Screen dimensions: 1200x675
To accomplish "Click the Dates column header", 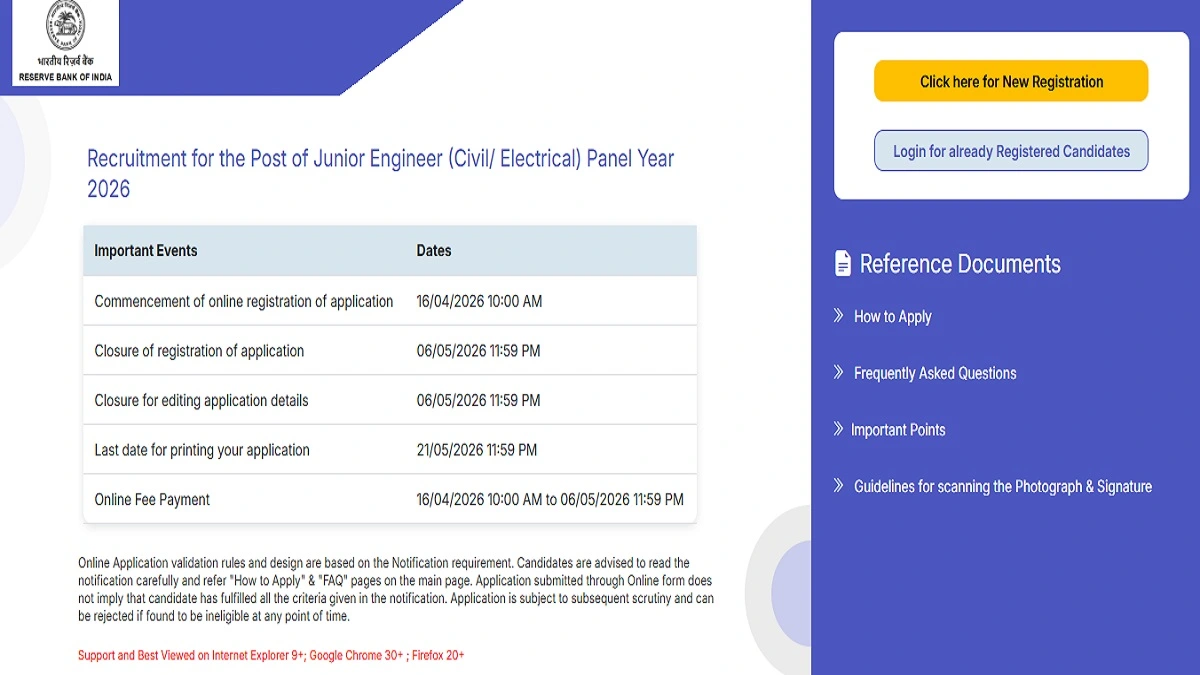I will click(433, 250).
